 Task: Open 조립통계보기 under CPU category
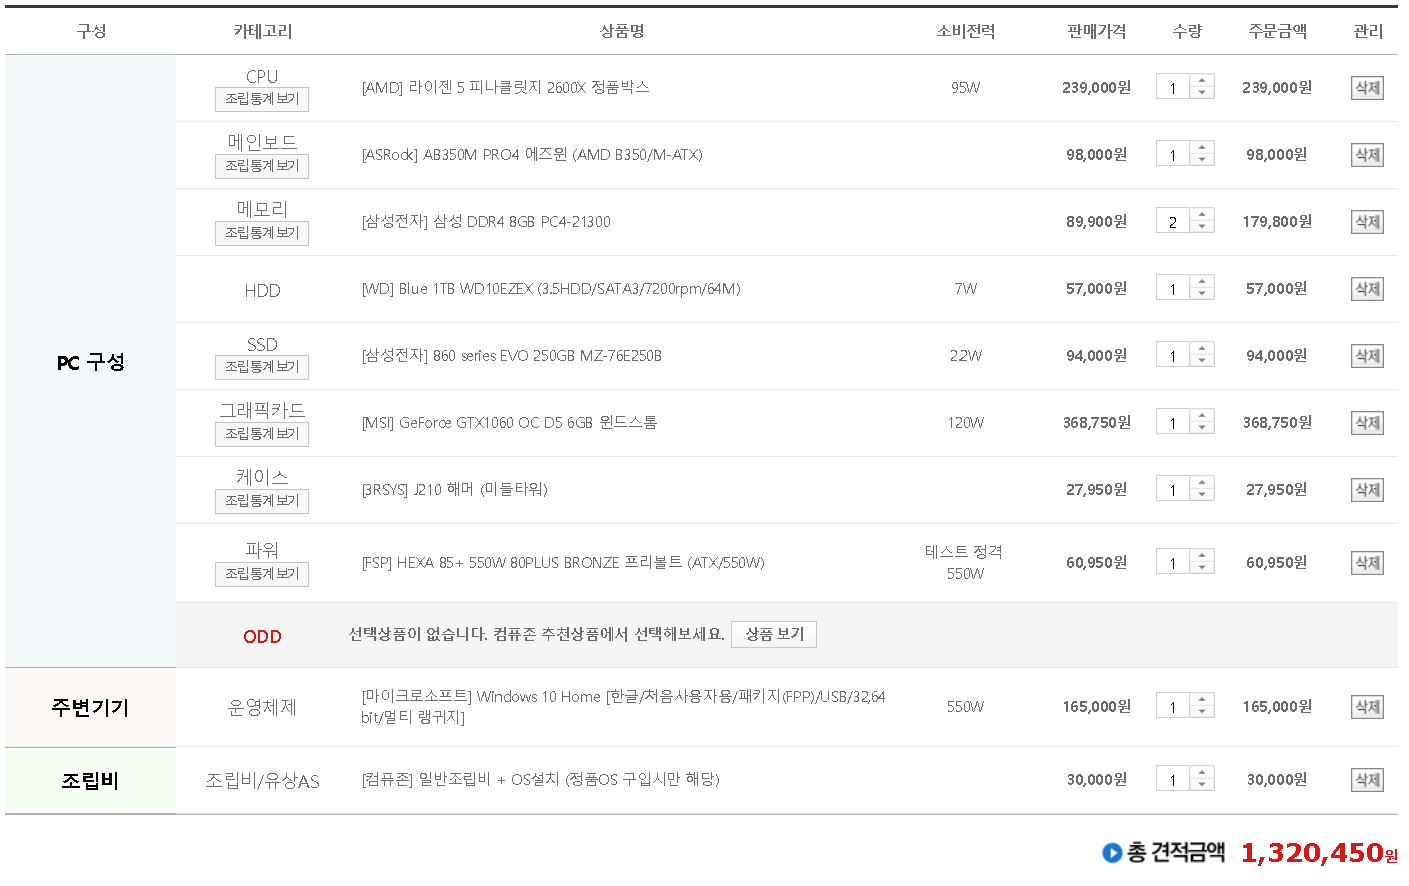(x=262, y=99)
